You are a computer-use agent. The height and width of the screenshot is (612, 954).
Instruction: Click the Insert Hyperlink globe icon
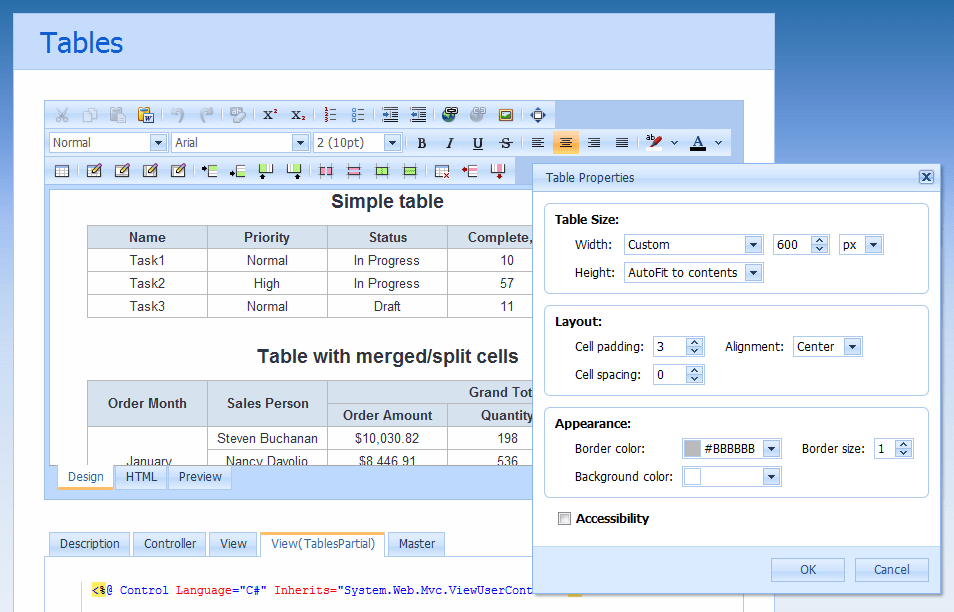coord(451,114)
